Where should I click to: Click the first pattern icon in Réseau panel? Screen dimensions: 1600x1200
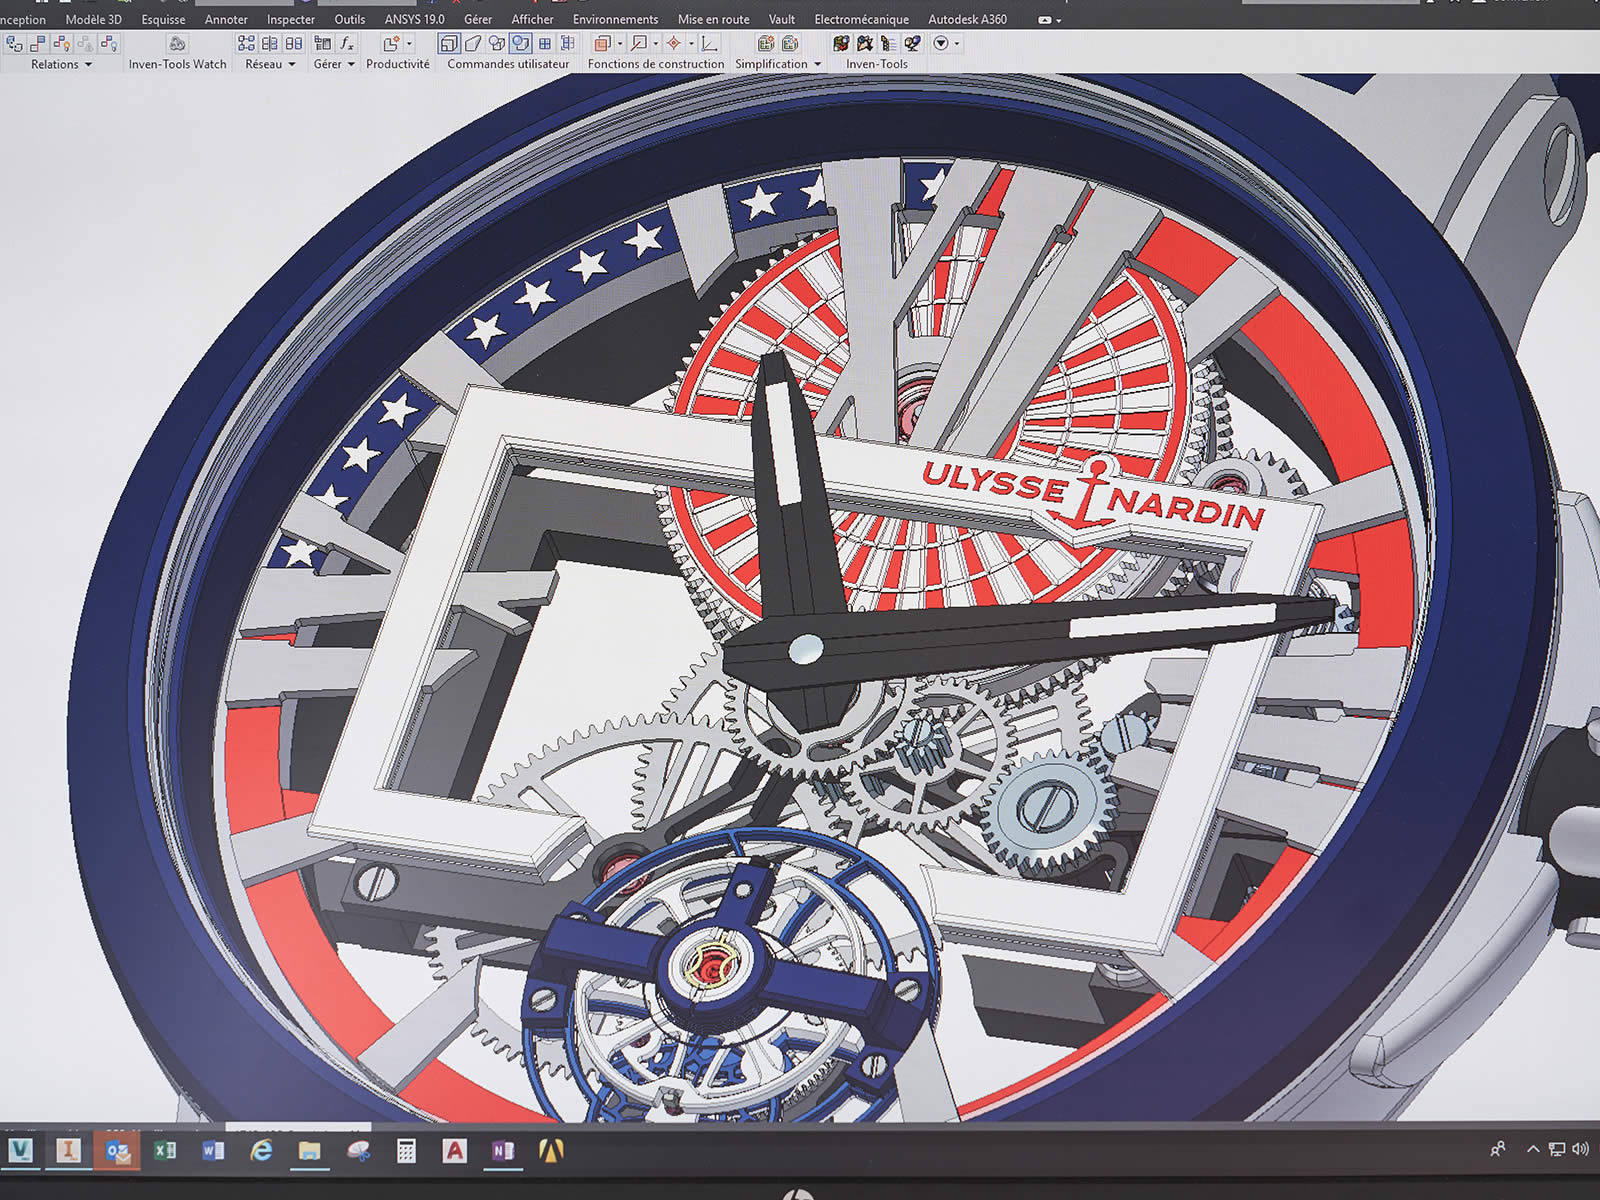[x=247, y=44]
